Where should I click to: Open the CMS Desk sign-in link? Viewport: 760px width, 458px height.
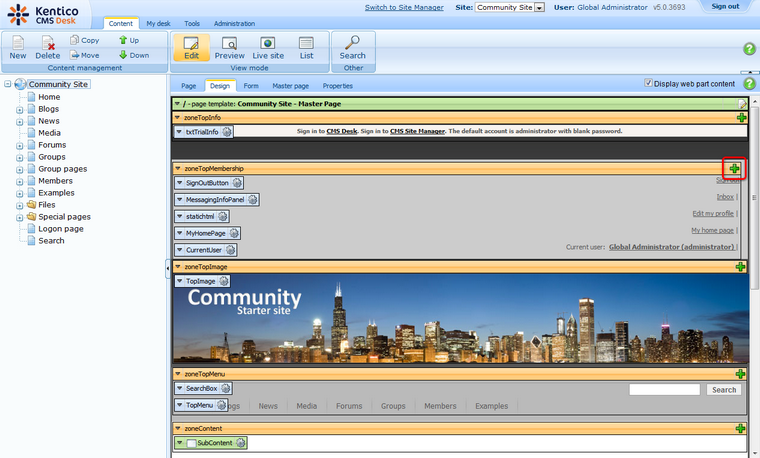[342, 131]
